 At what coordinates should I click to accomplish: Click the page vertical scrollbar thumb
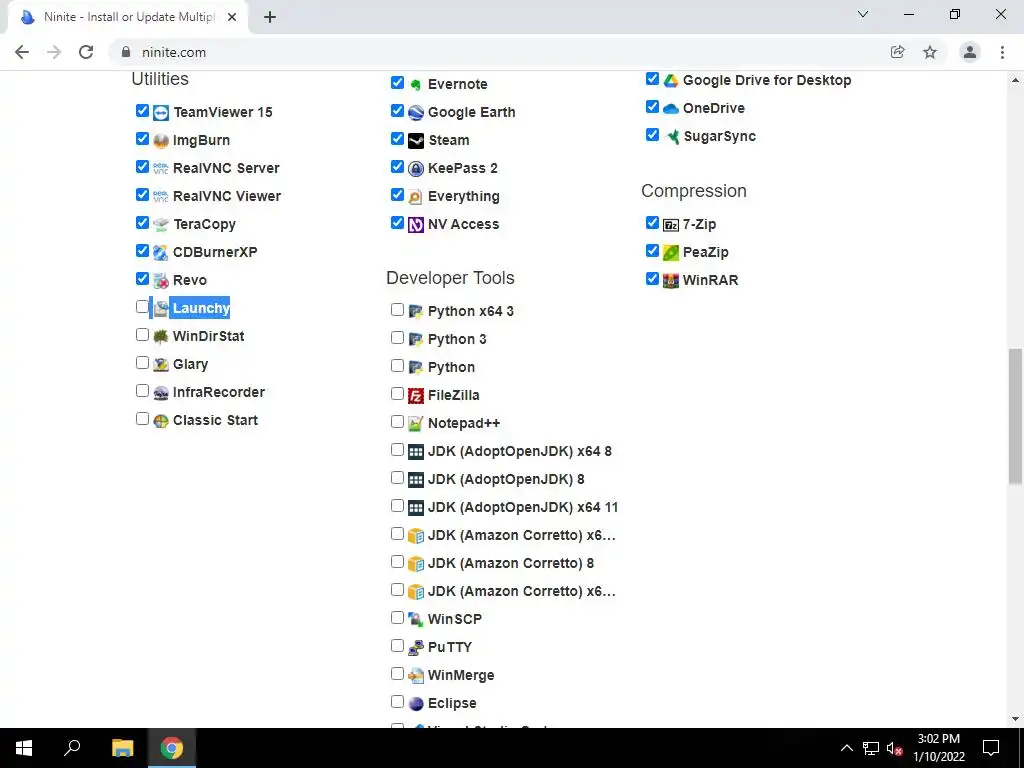point(1015,416)
